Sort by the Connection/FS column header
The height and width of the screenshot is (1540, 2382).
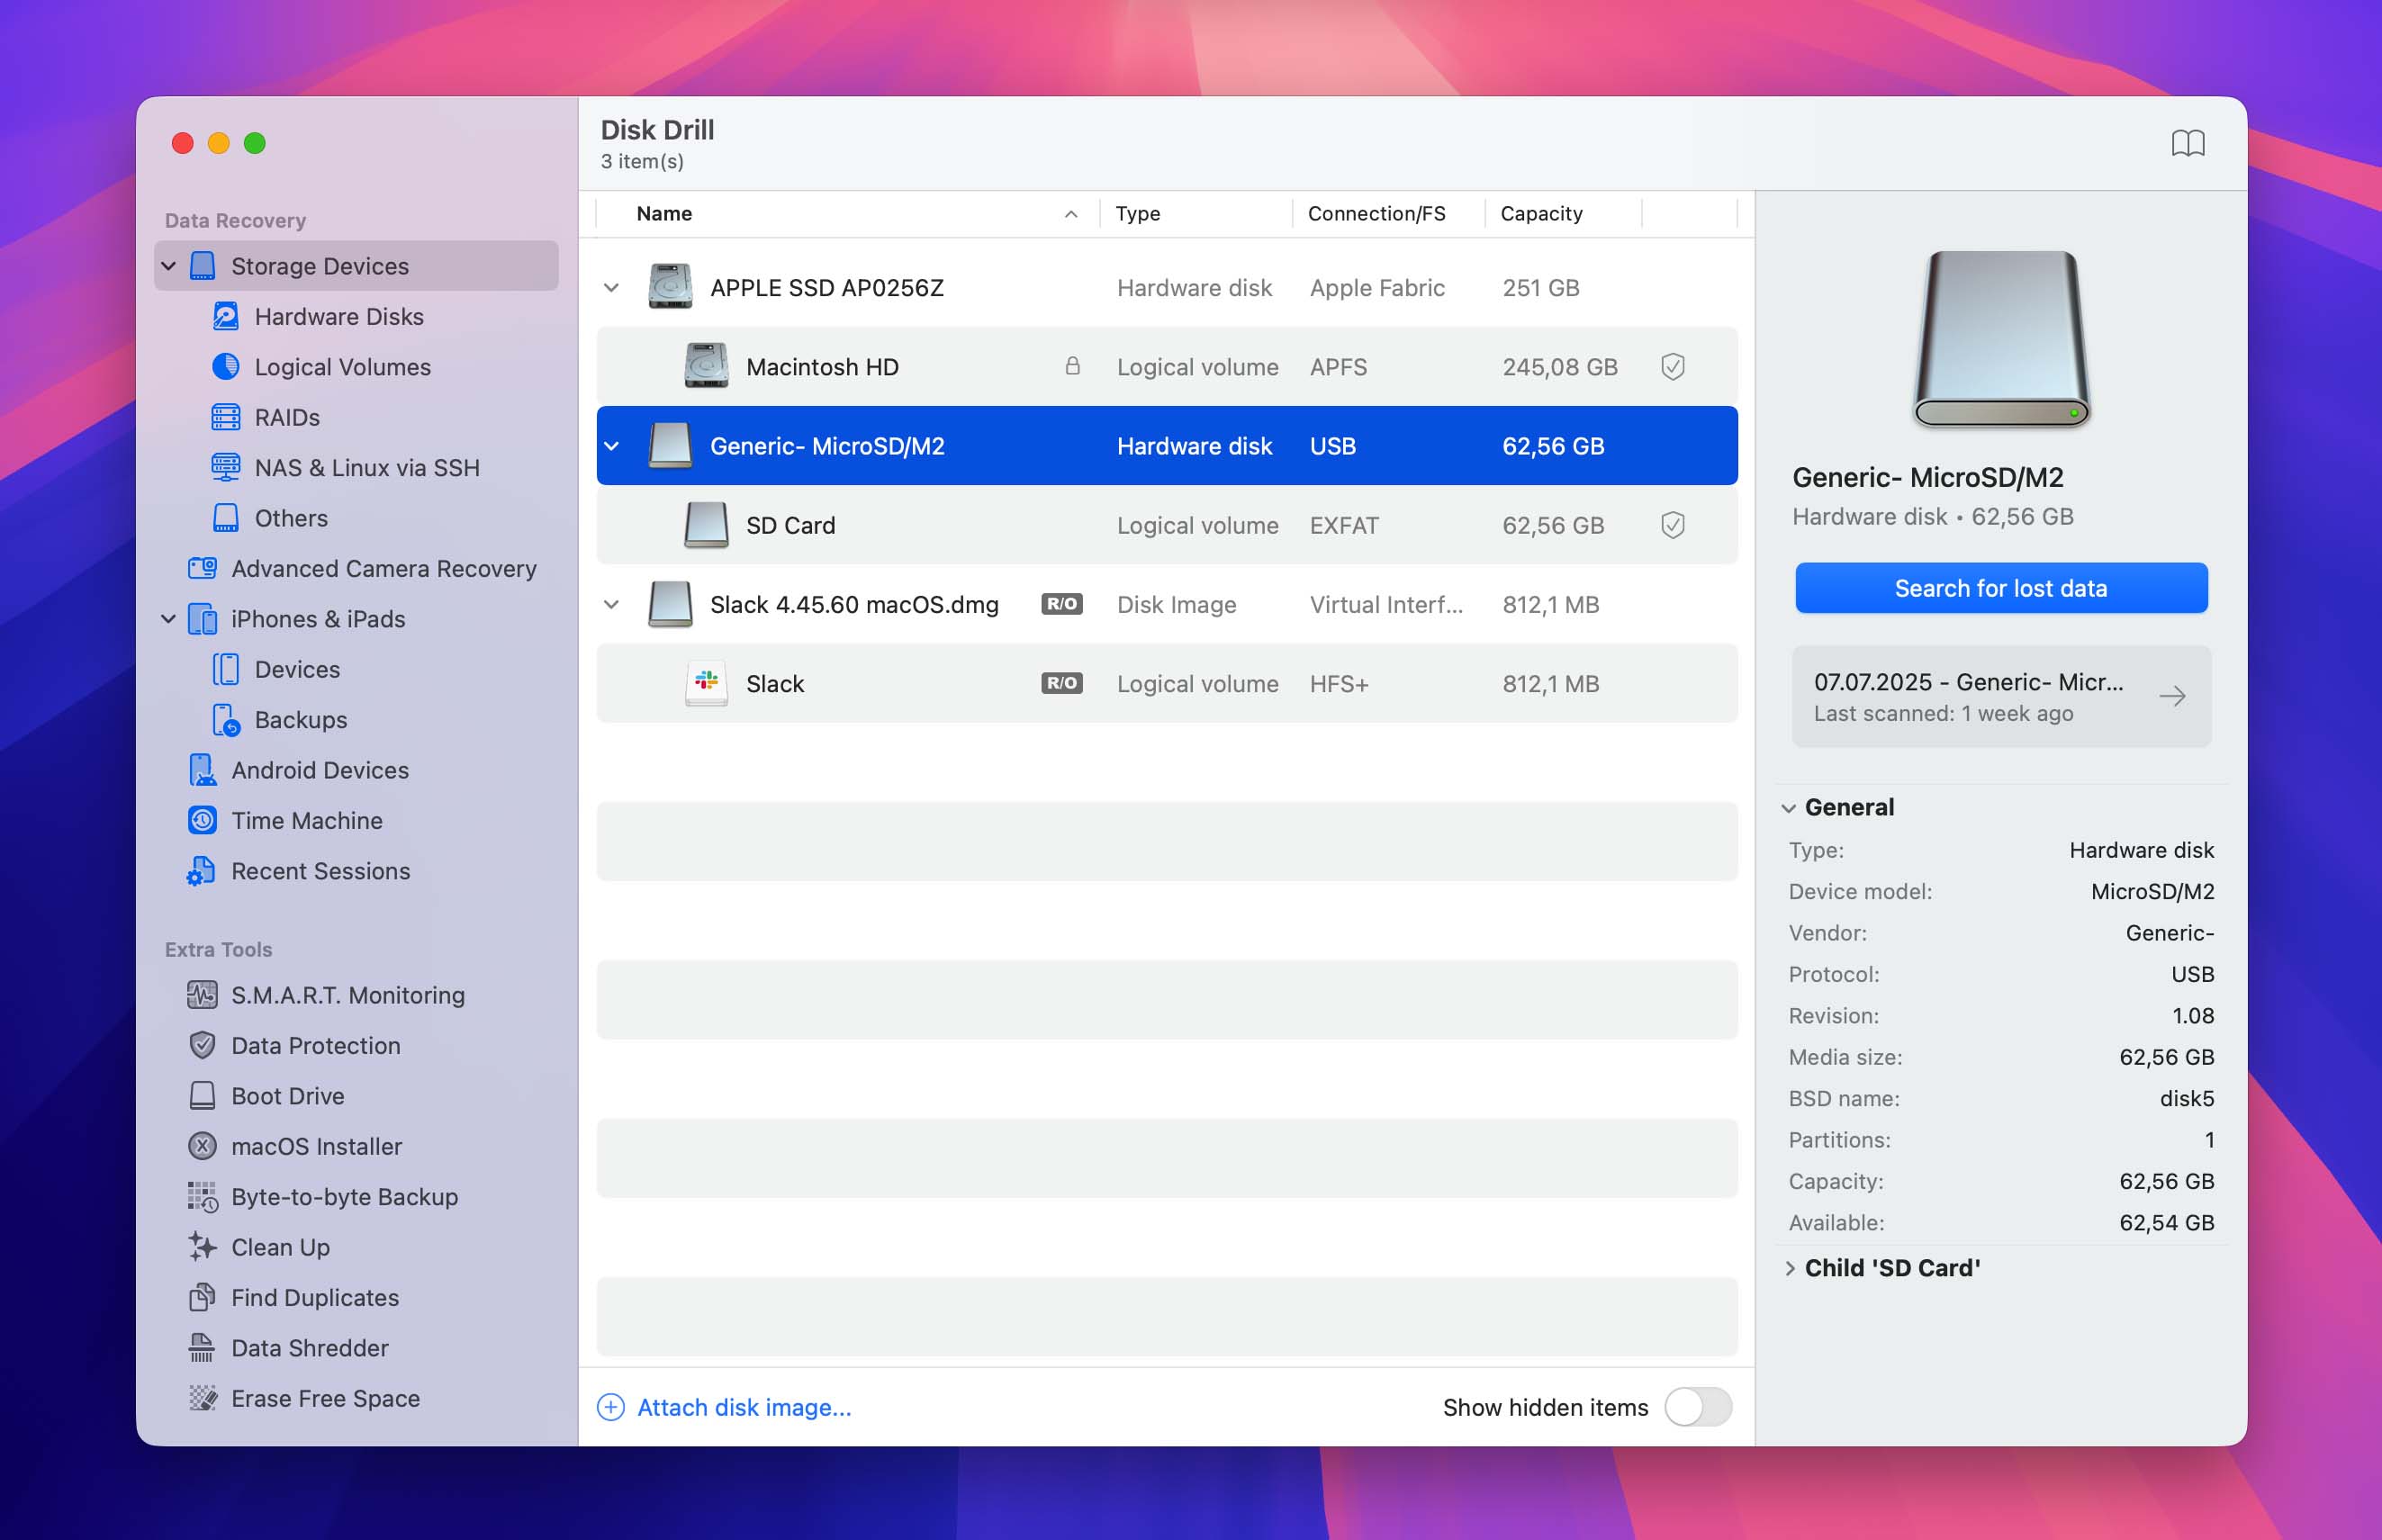(x=1389, y=214)
